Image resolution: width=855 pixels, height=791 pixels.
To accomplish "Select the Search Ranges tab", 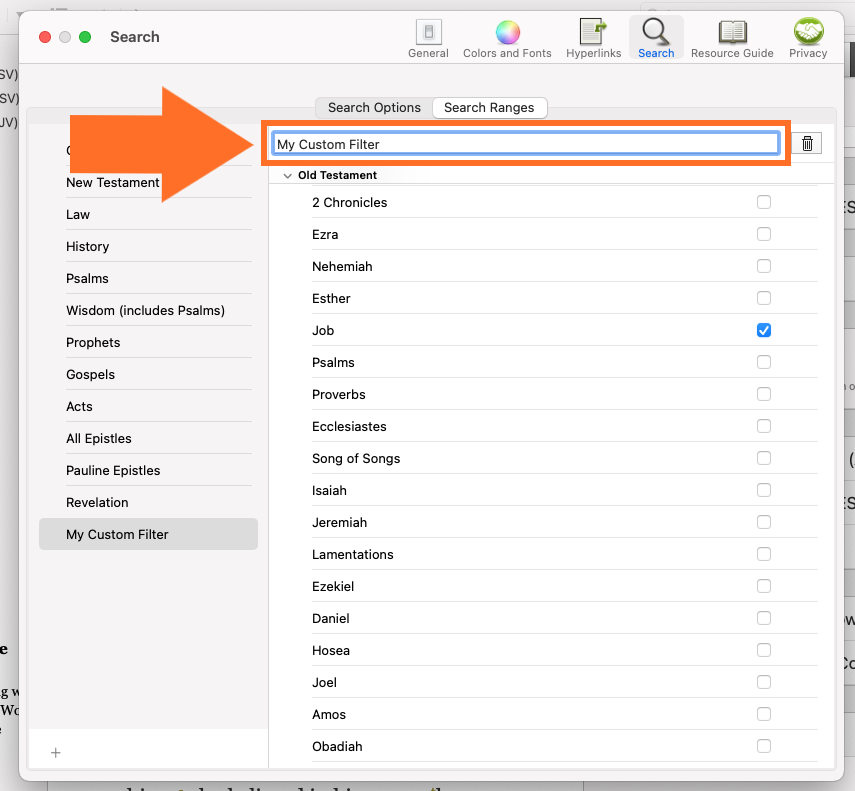I will tap(489, 108).
